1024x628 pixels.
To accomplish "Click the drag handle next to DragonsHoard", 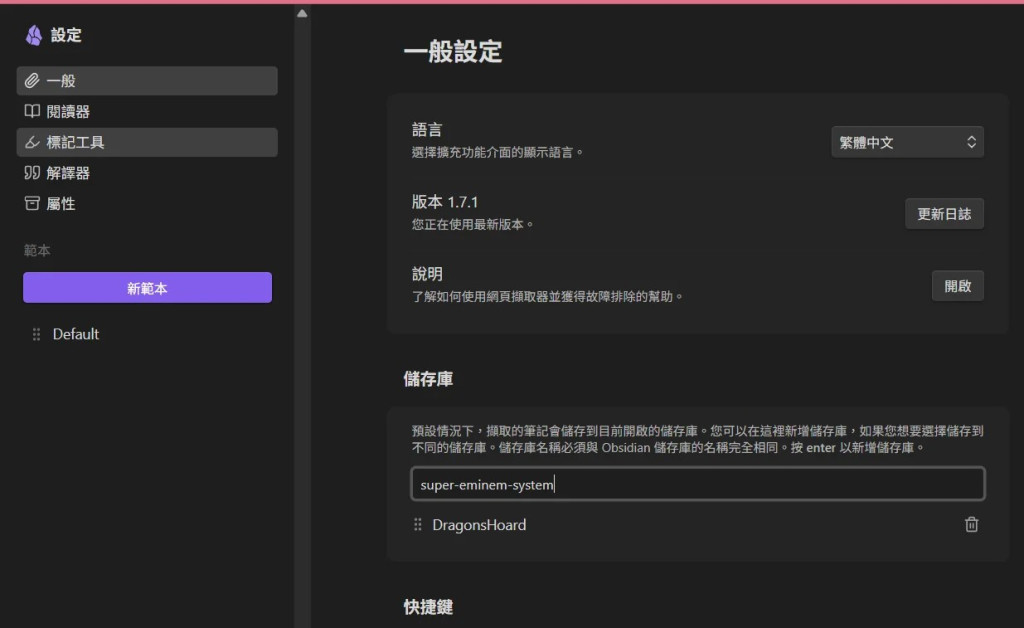I will click(x=418, y=524).
